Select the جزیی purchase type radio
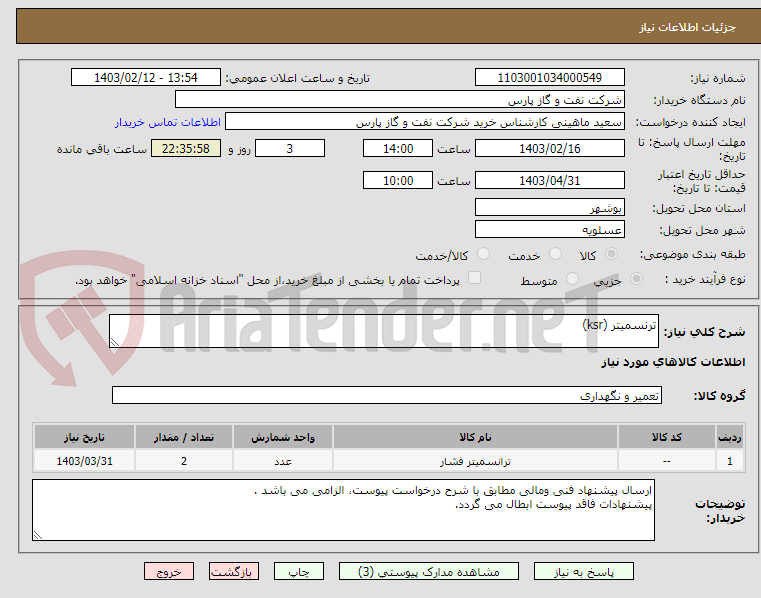 636,279
